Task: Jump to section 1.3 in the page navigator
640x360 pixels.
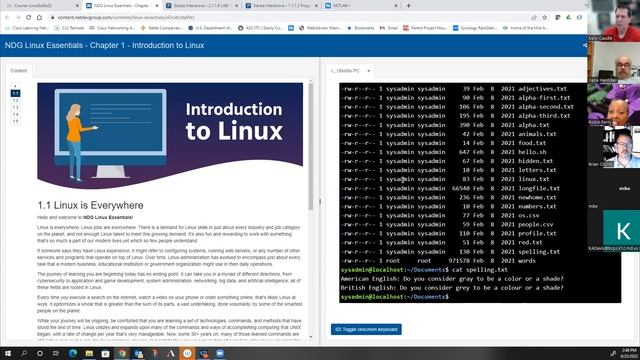Action: coord(15,107)
